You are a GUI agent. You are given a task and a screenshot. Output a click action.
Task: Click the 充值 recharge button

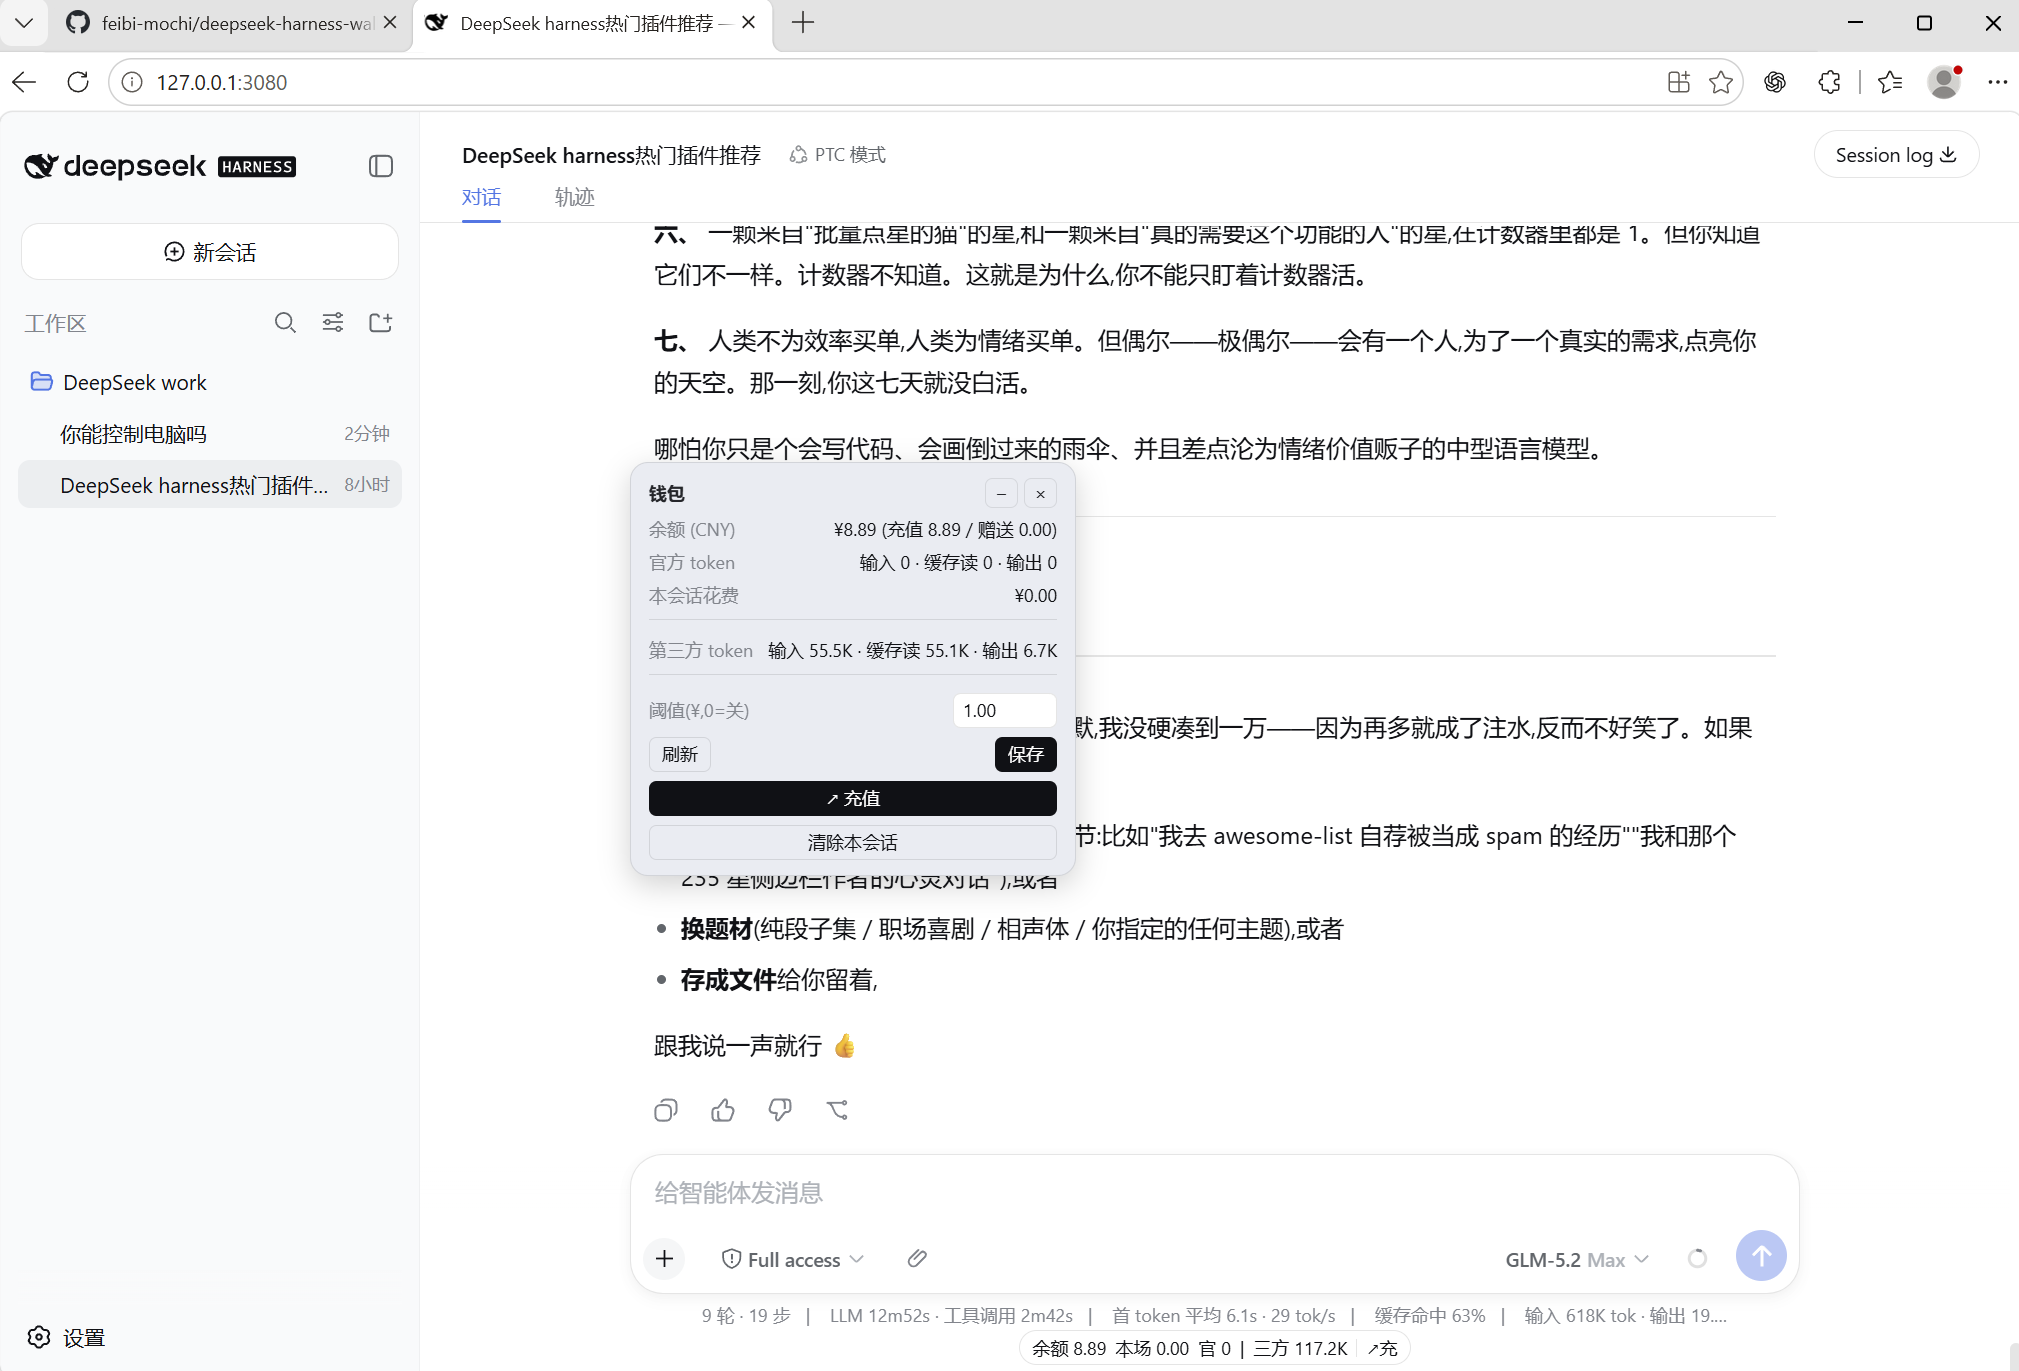(853, 798)
